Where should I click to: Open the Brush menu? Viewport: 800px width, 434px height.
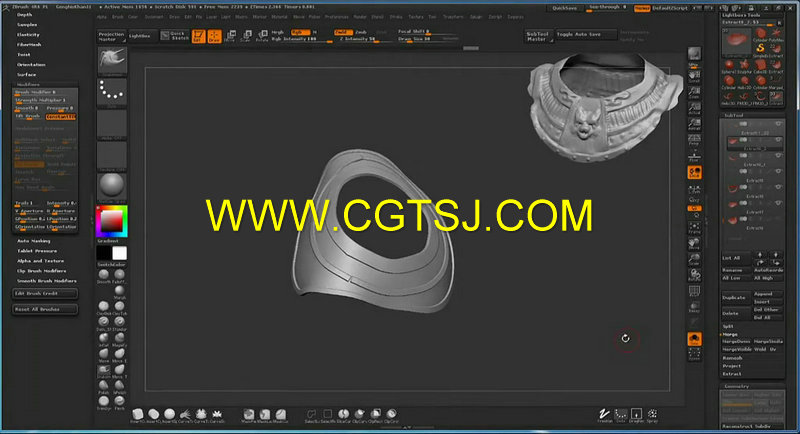(x=118, y=17)
